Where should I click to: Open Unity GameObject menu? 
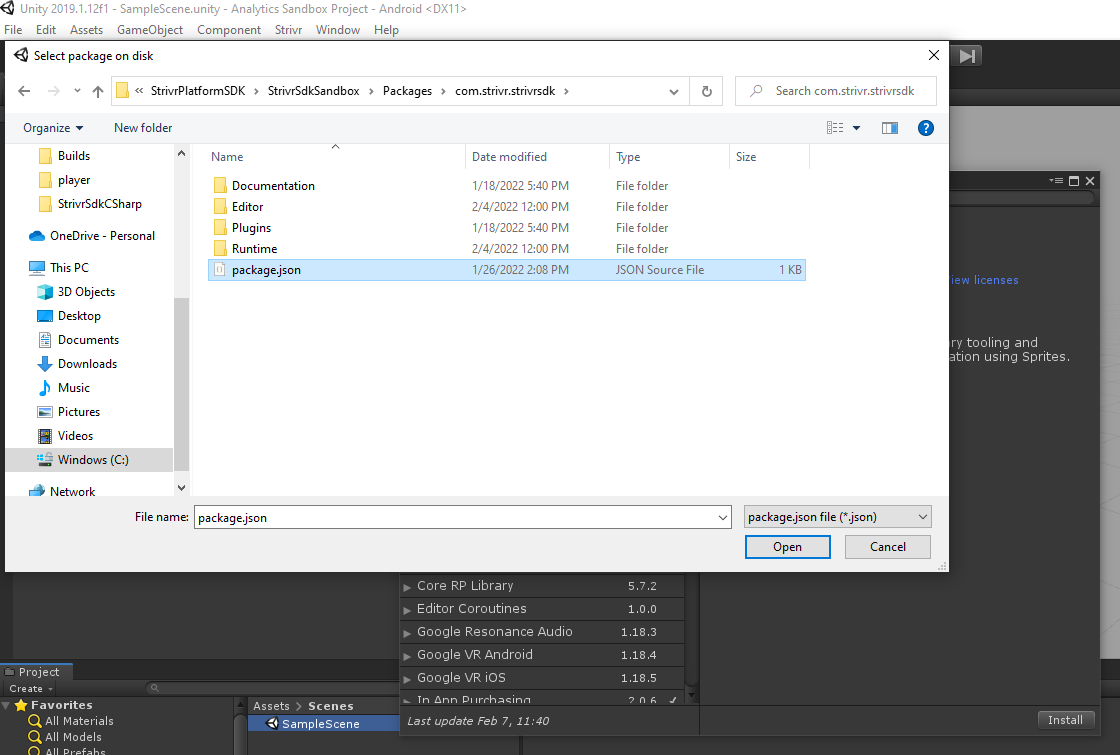pyautogui.click(x=150, y=30)
